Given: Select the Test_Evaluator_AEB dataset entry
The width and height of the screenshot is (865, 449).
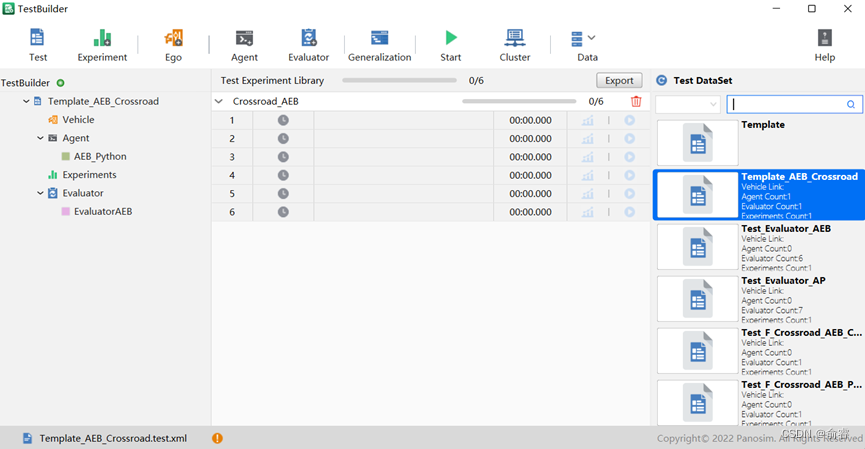Looking at the screenshot, I should 759,247.
